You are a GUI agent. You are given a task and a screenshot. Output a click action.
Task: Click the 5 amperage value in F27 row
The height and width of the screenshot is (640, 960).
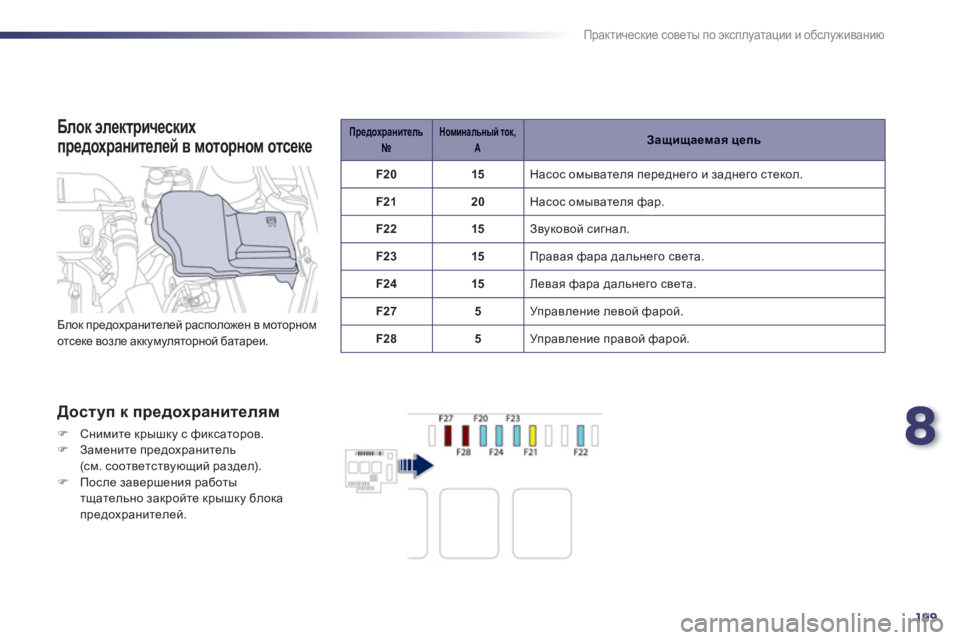[x=478, y=311]
